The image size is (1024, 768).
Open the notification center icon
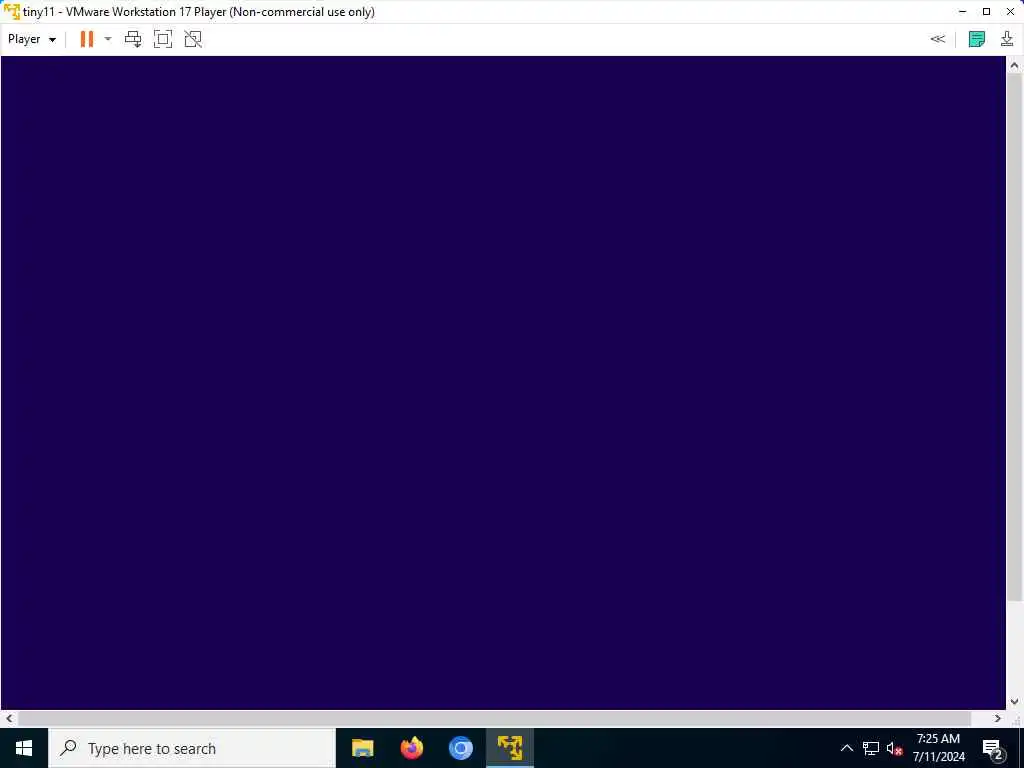pos(993,749)
